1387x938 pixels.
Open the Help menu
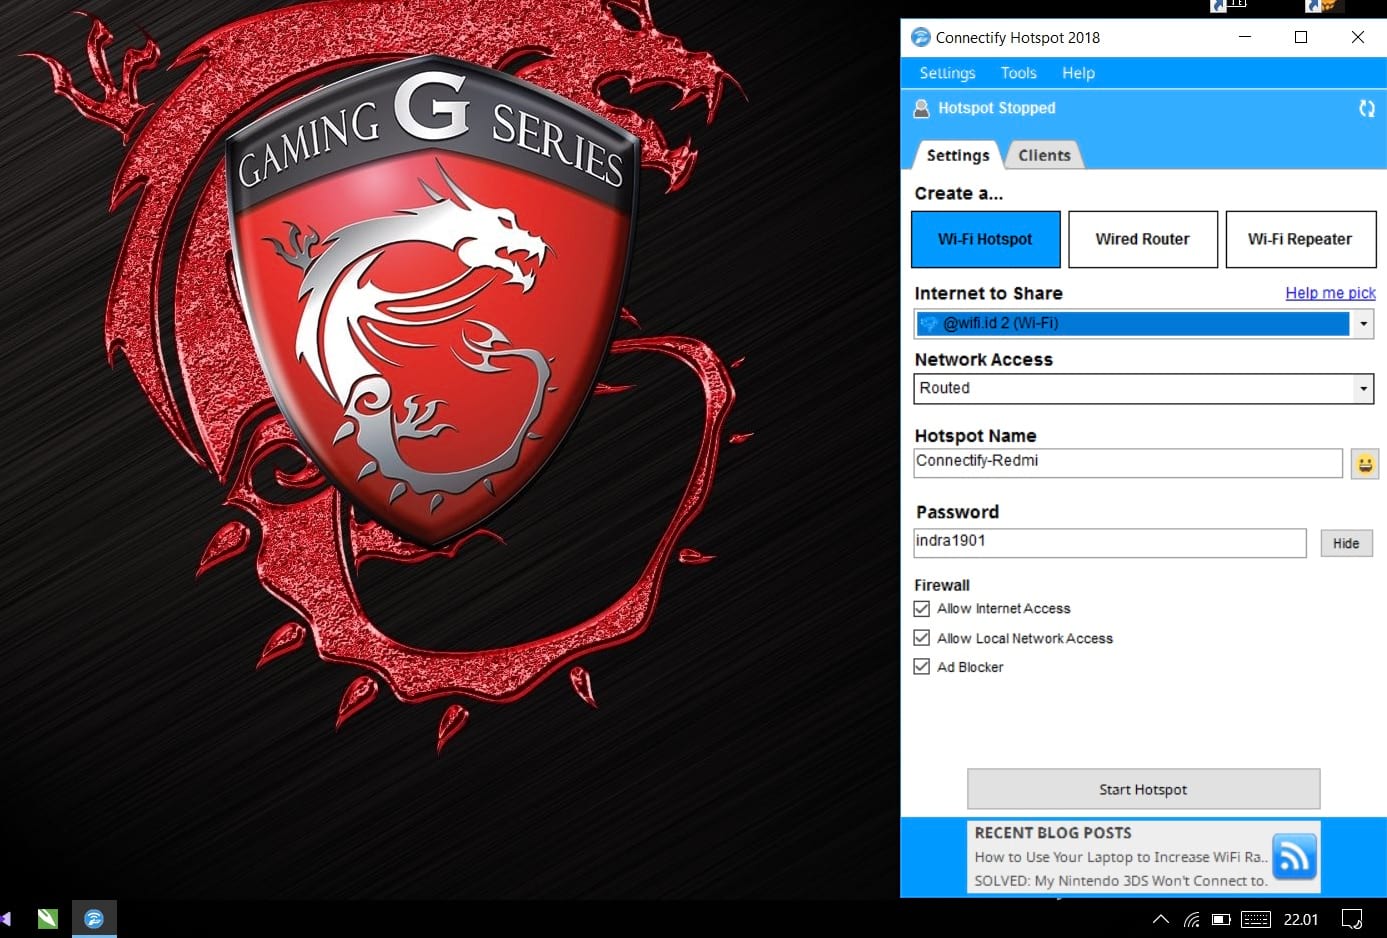[x=1078, y=73]
